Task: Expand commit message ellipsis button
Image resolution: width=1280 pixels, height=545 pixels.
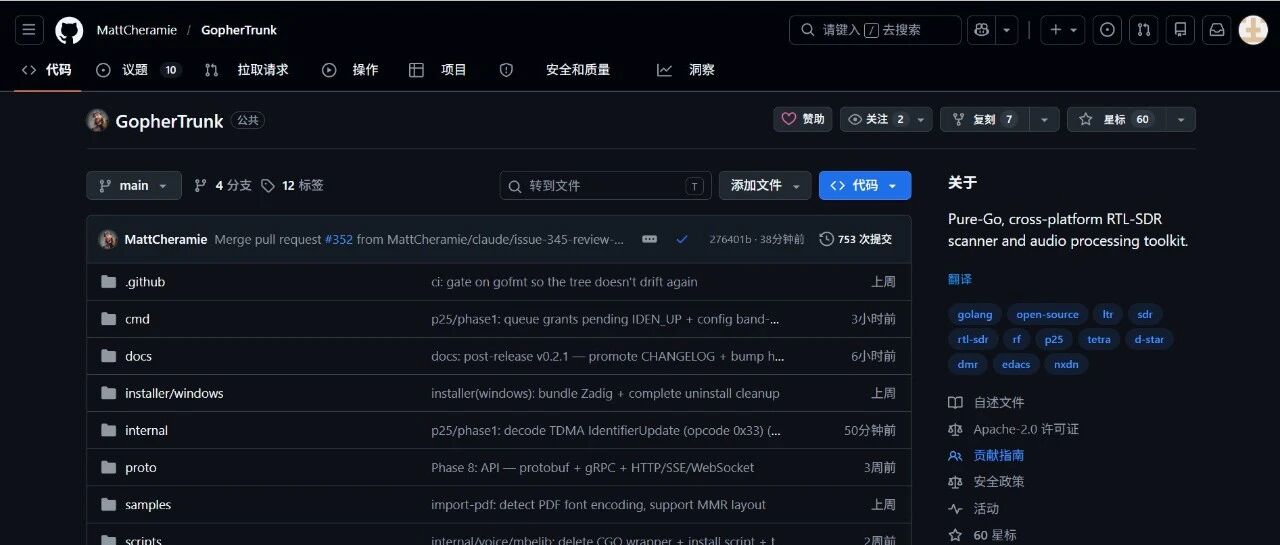Action: point(649,239)
